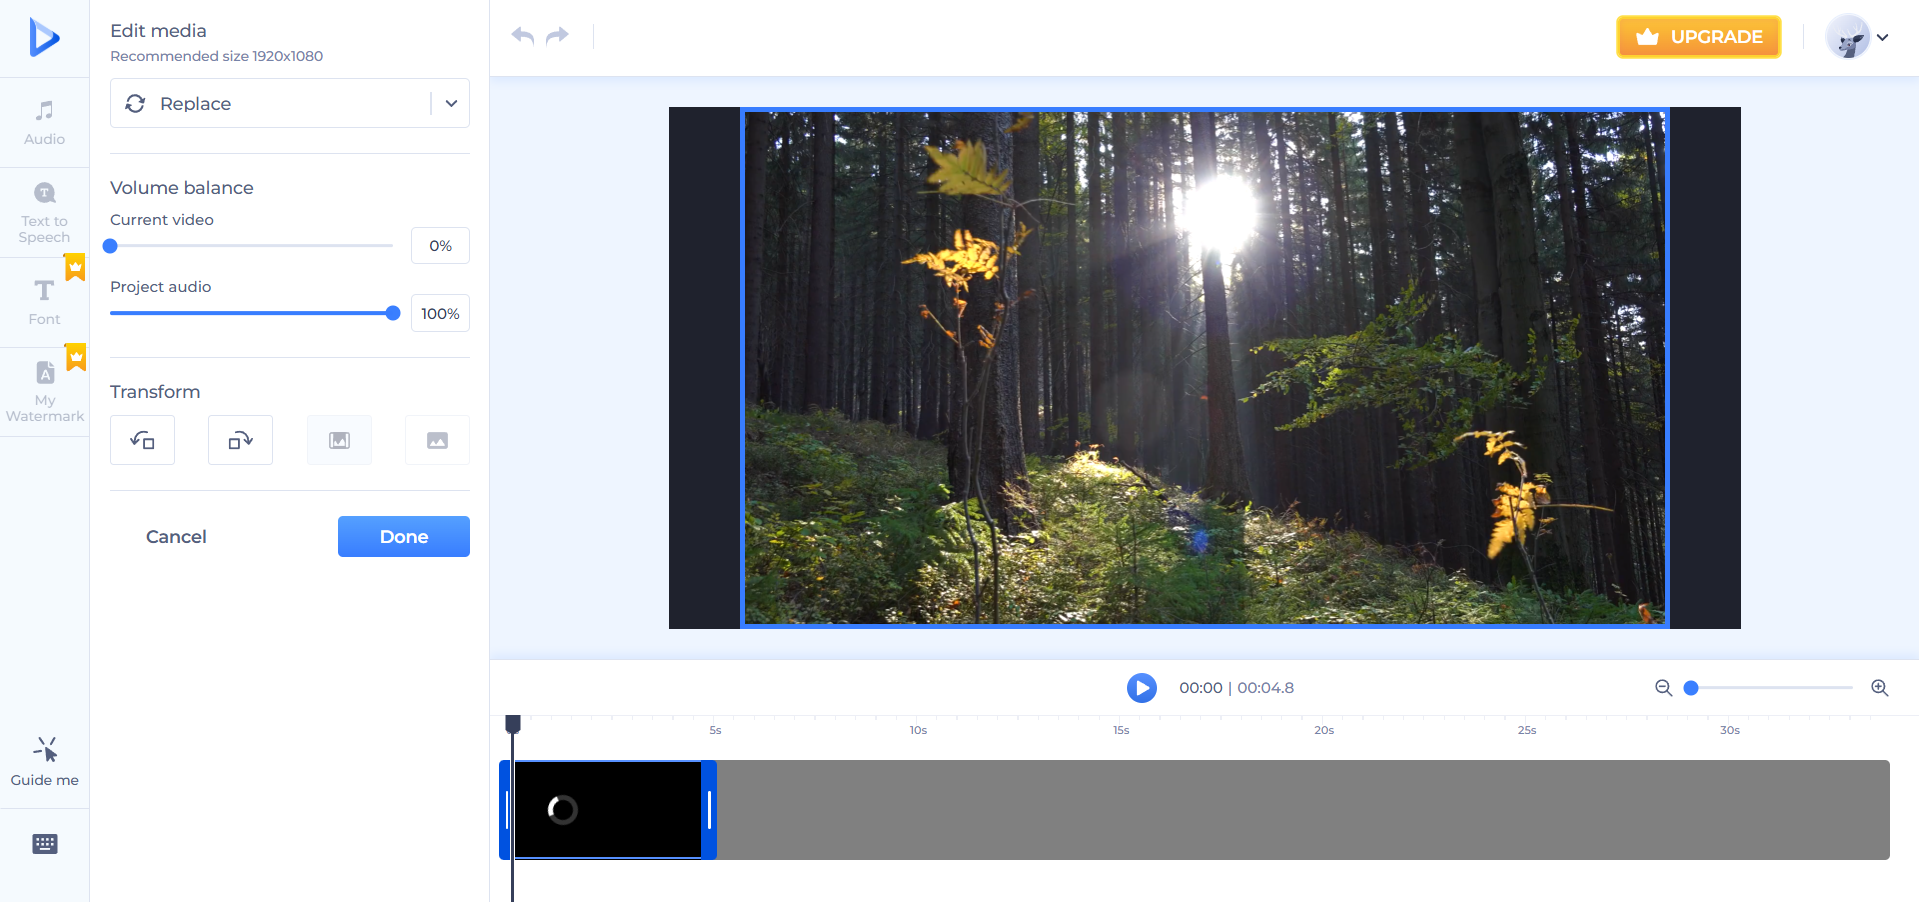This screenshot has width=1919, height=902.
Task: Open the Font panel
Action: point(44,300)
